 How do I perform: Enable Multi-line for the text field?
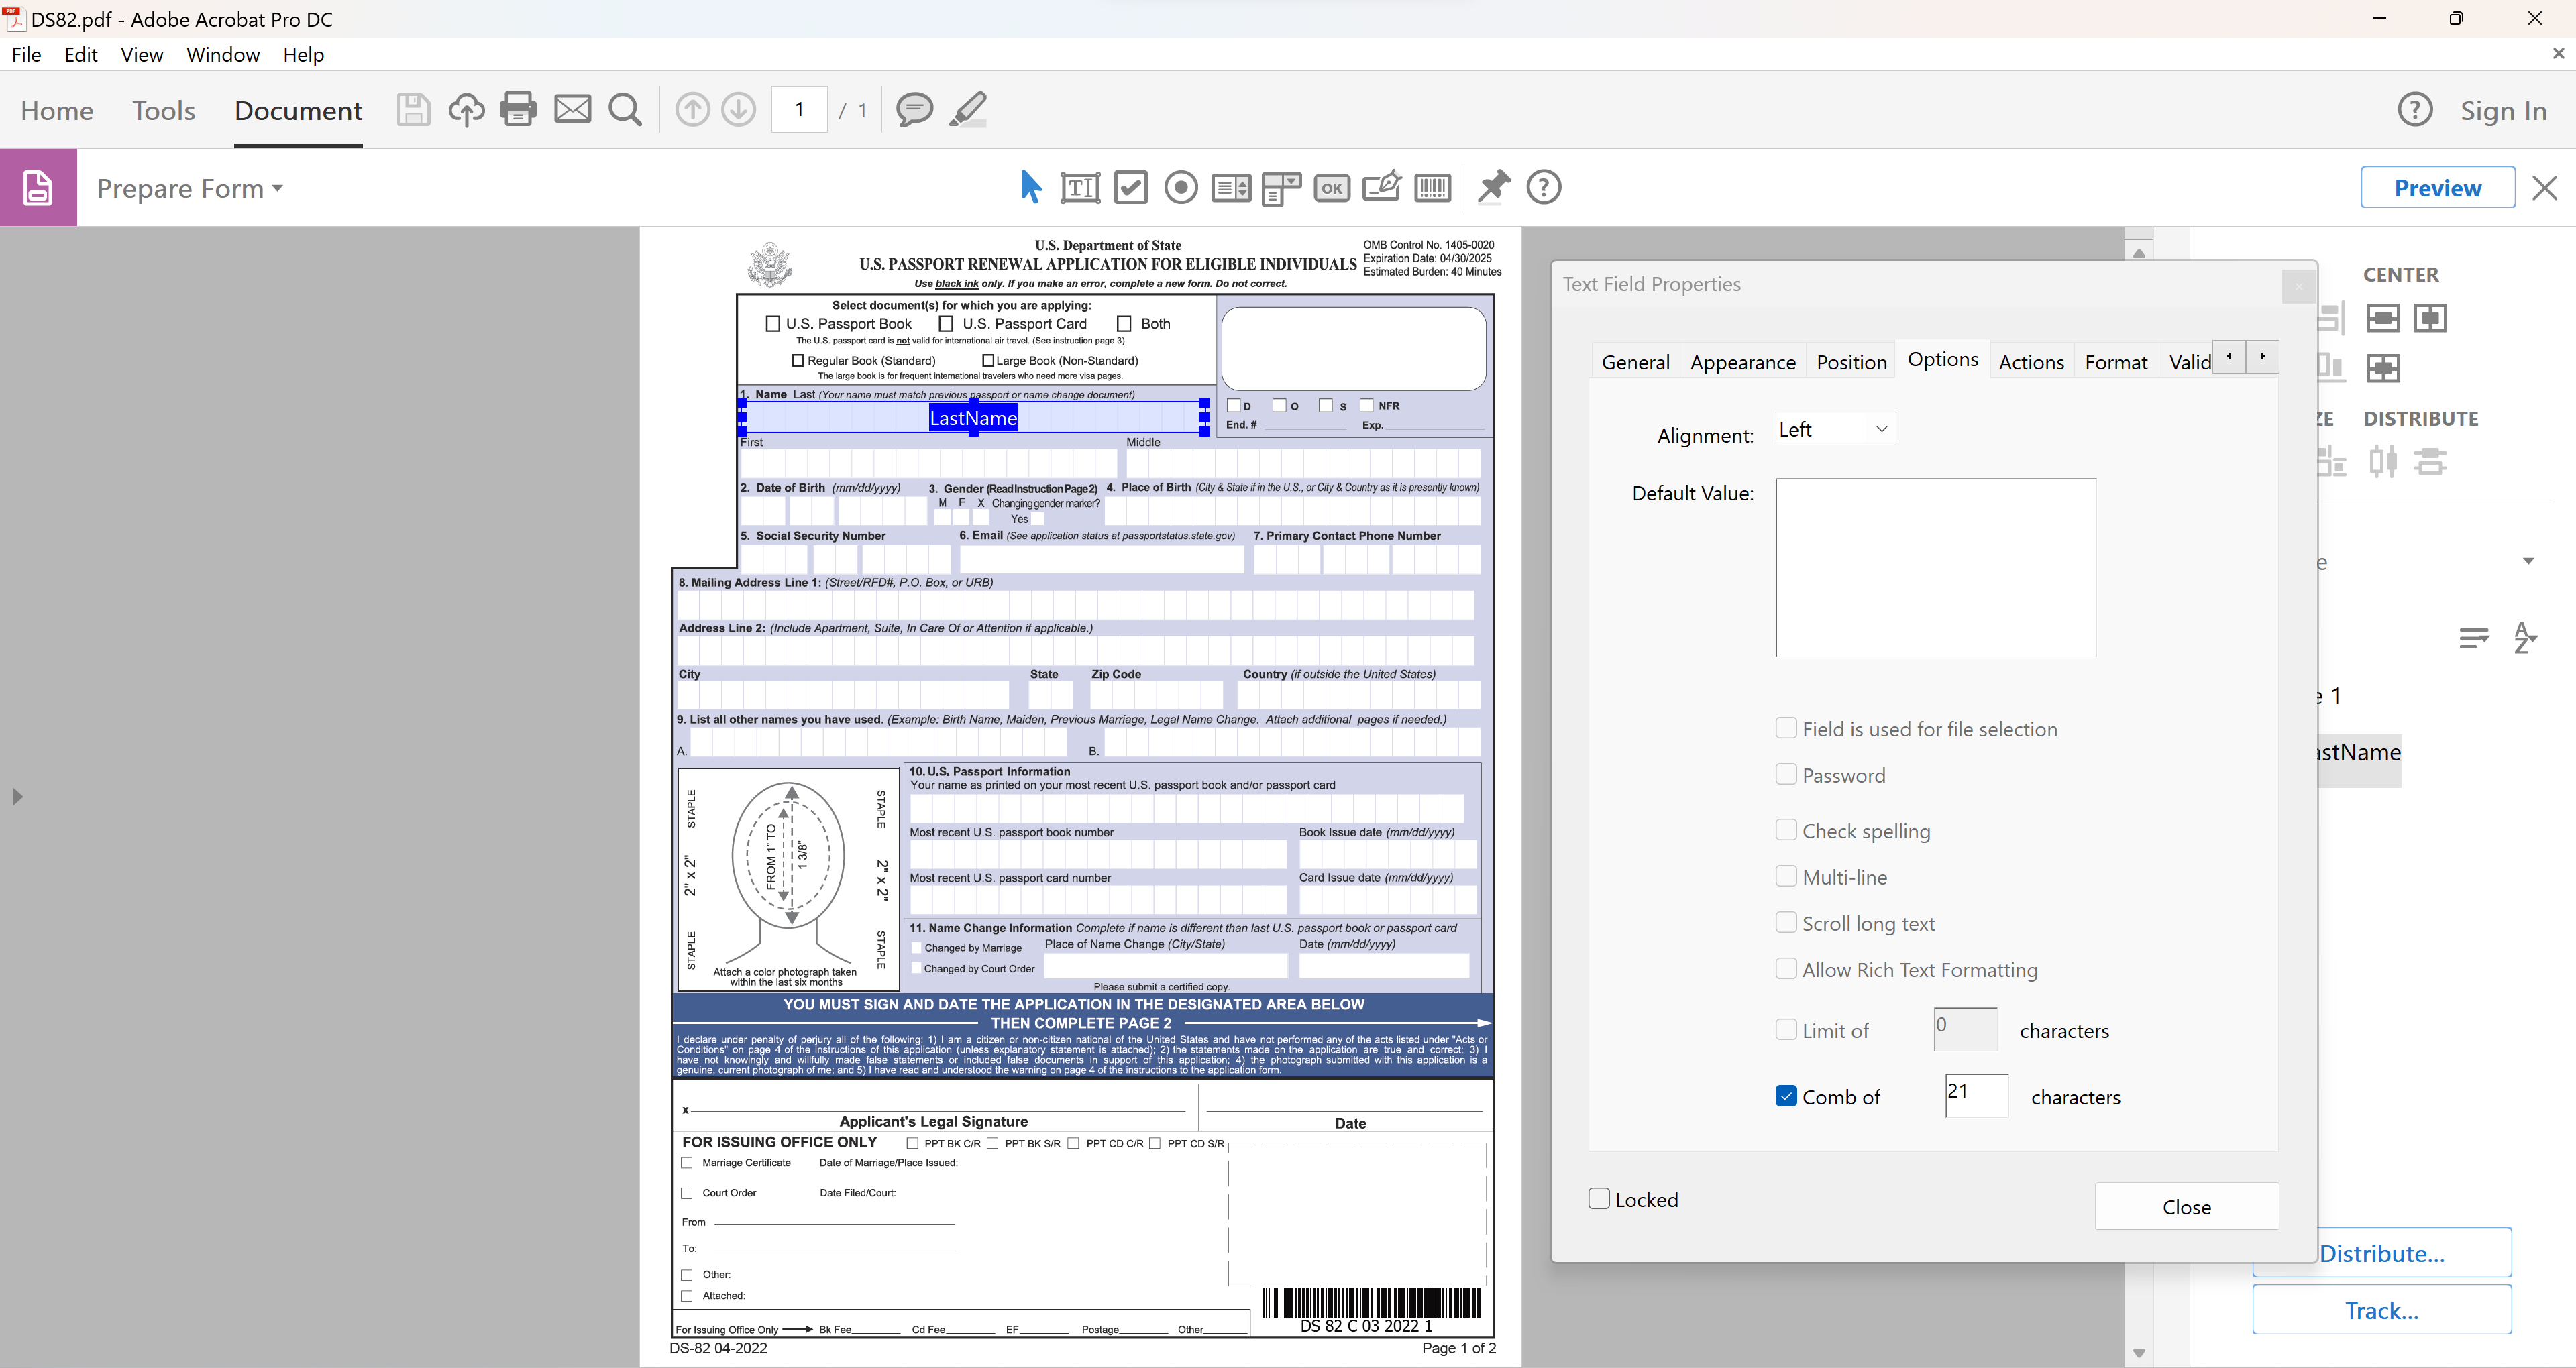[x=1786, y=876]
